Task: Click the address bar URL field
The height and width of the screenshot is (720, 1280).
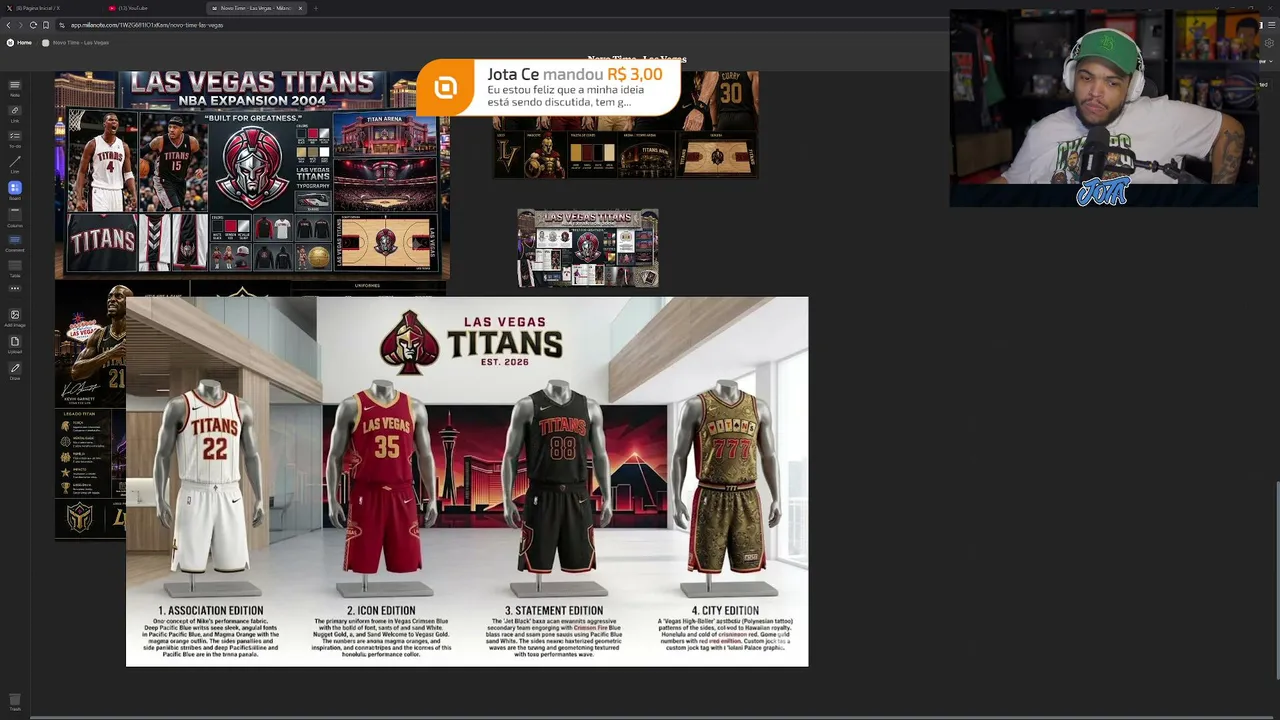Action: tap(500, 25)
